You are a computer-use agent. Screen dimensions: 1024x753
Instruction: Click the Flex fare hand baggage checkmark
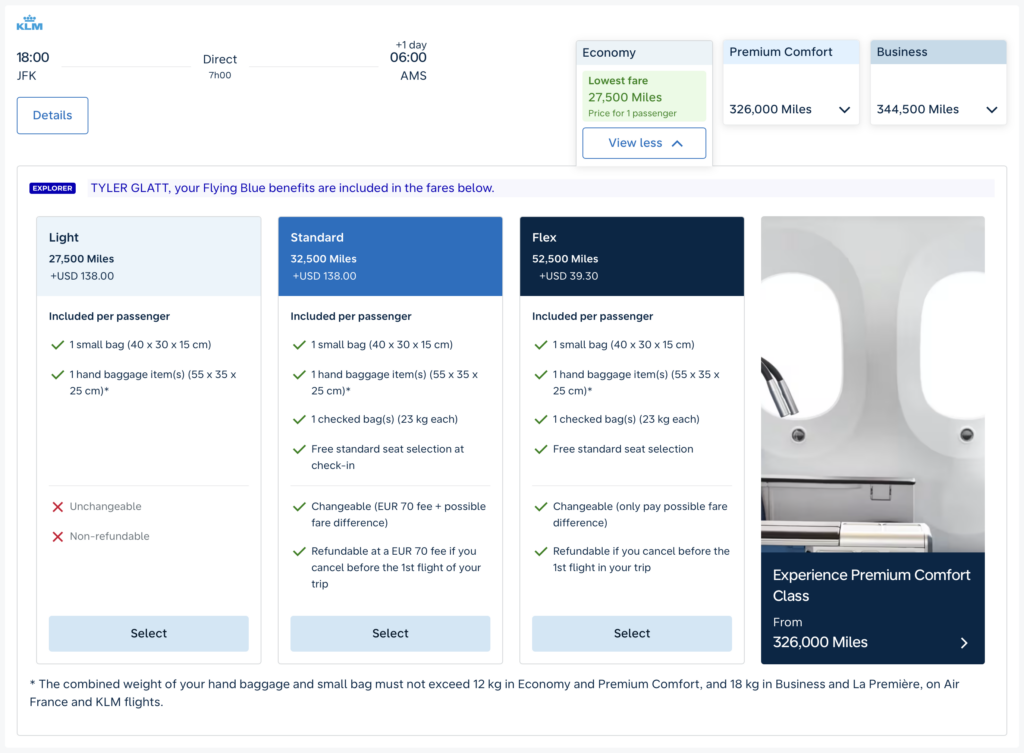541,375
